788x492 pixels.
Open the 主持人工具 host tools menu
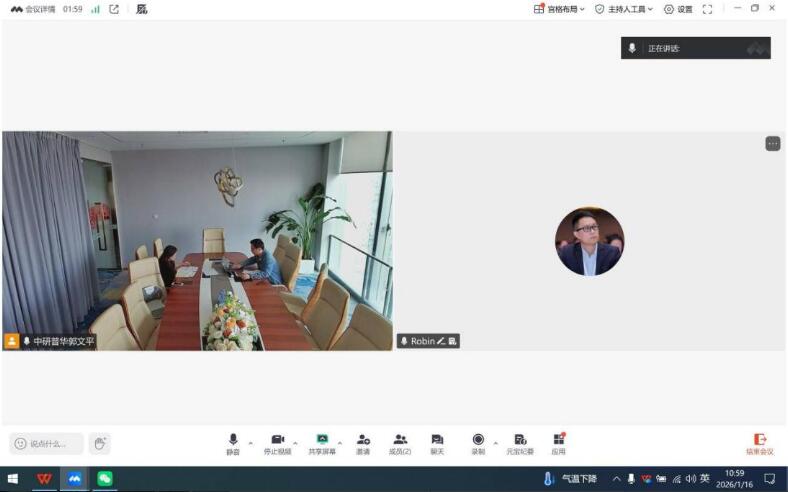[x=624, y=9]
